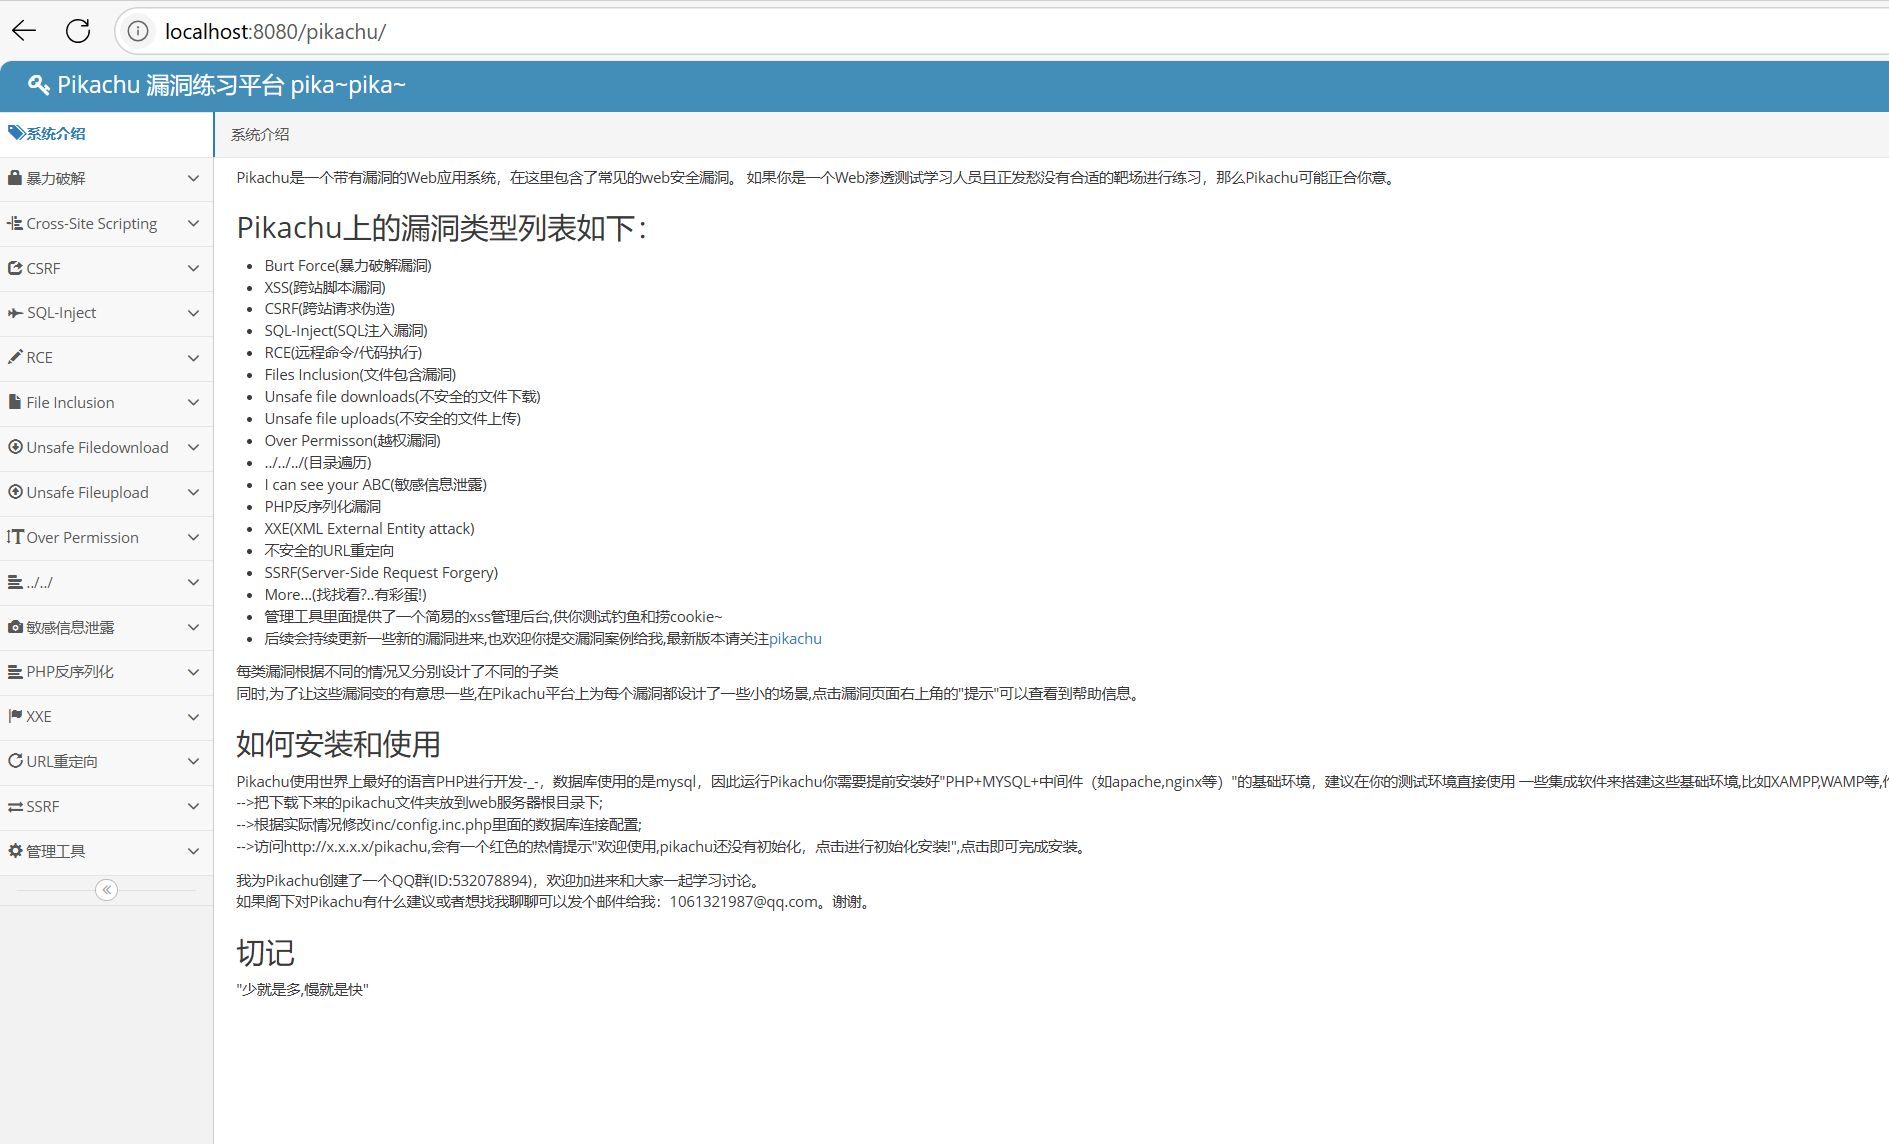Open the SQL-Inject menu label
Viewport: 1889px width, 1144px height.
61,313
